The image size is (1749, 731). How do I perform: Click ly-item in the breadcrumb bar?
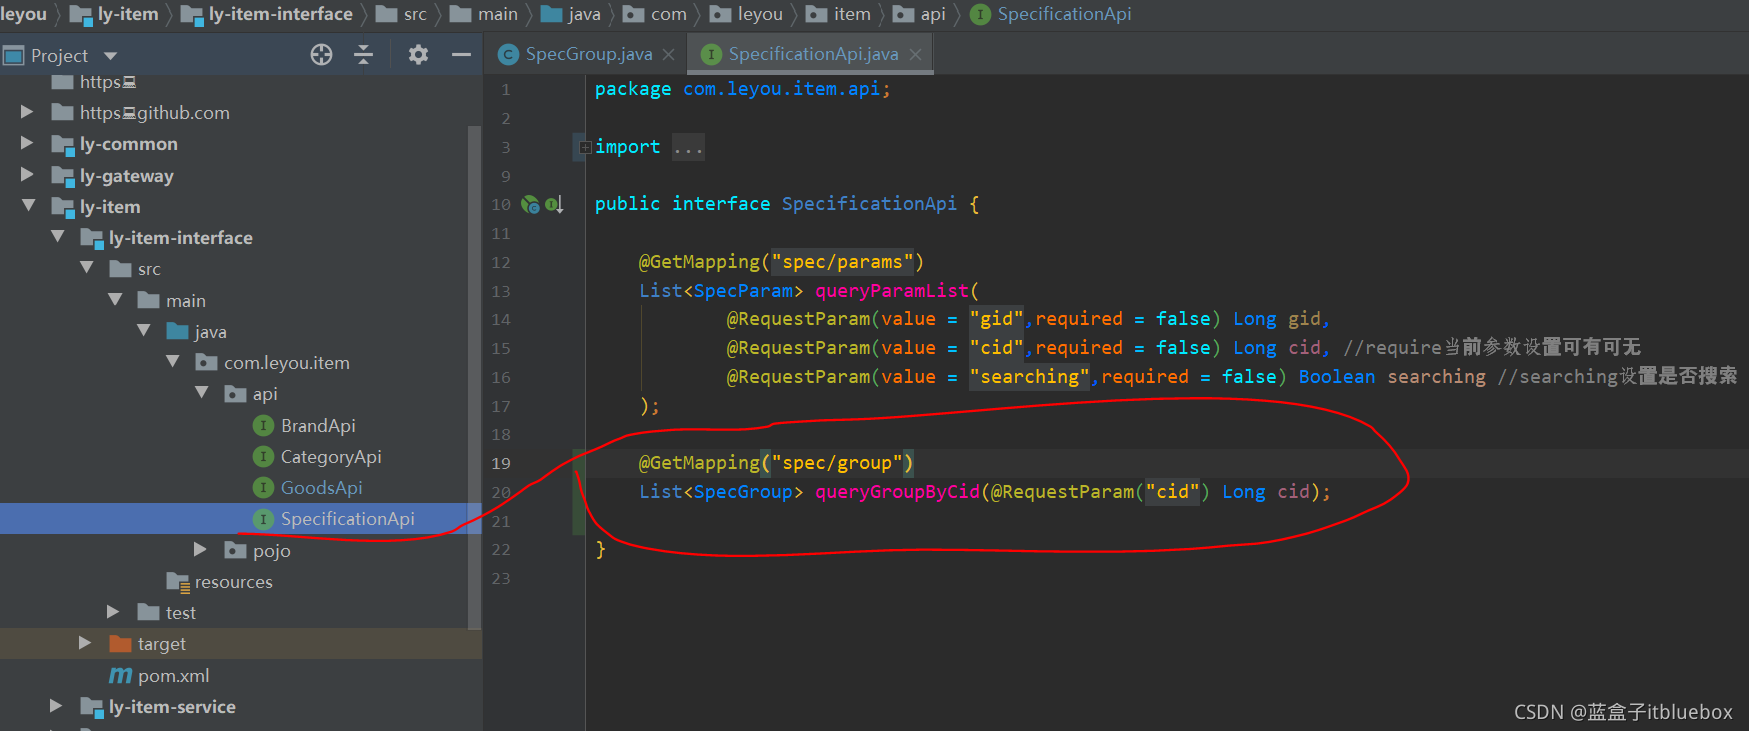[128, 14]
